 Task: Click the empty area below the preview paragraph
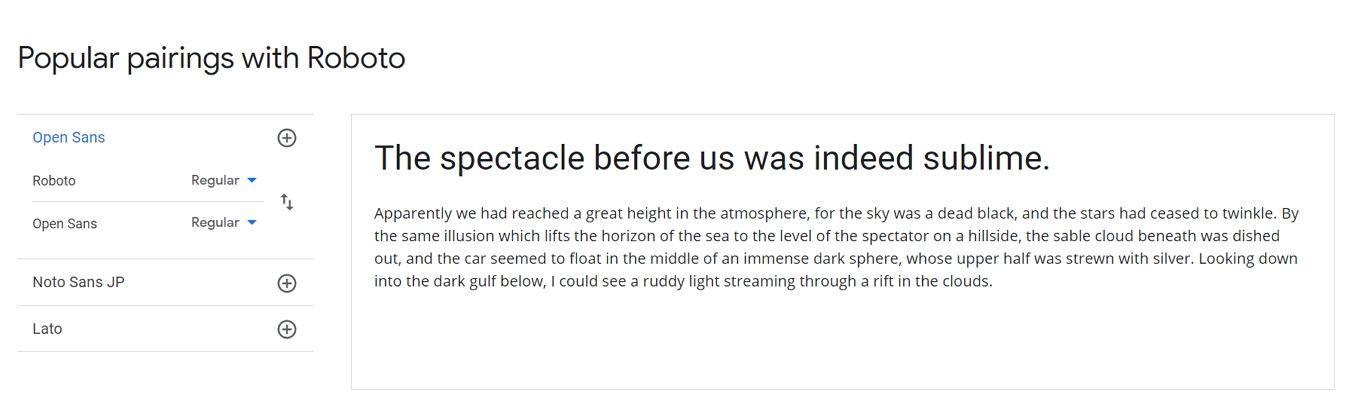point(842,340)
